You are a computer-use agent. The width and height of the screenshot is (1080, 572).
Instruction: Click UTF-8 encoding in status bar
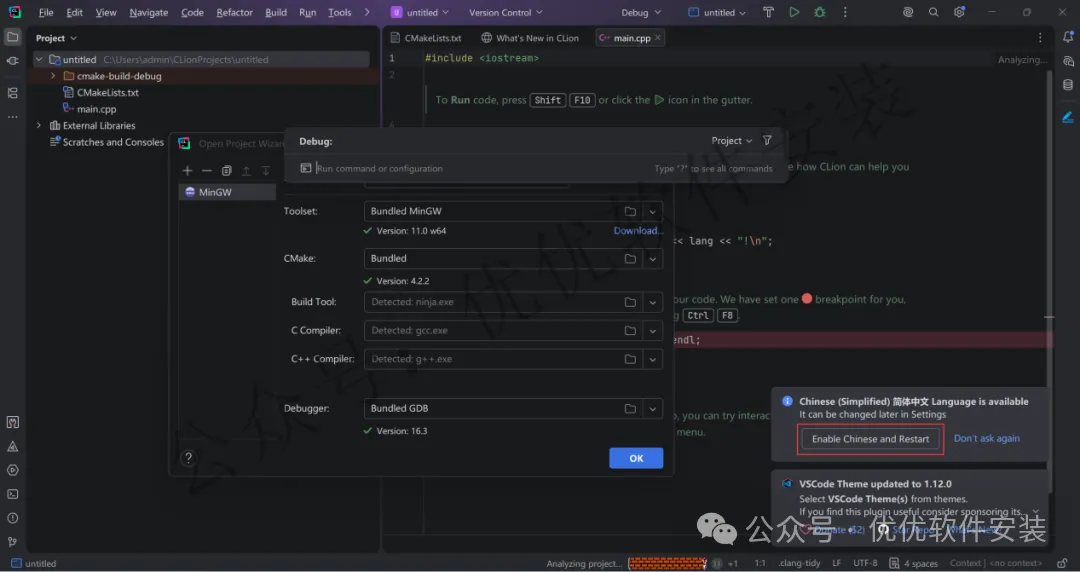coord(865,563)
